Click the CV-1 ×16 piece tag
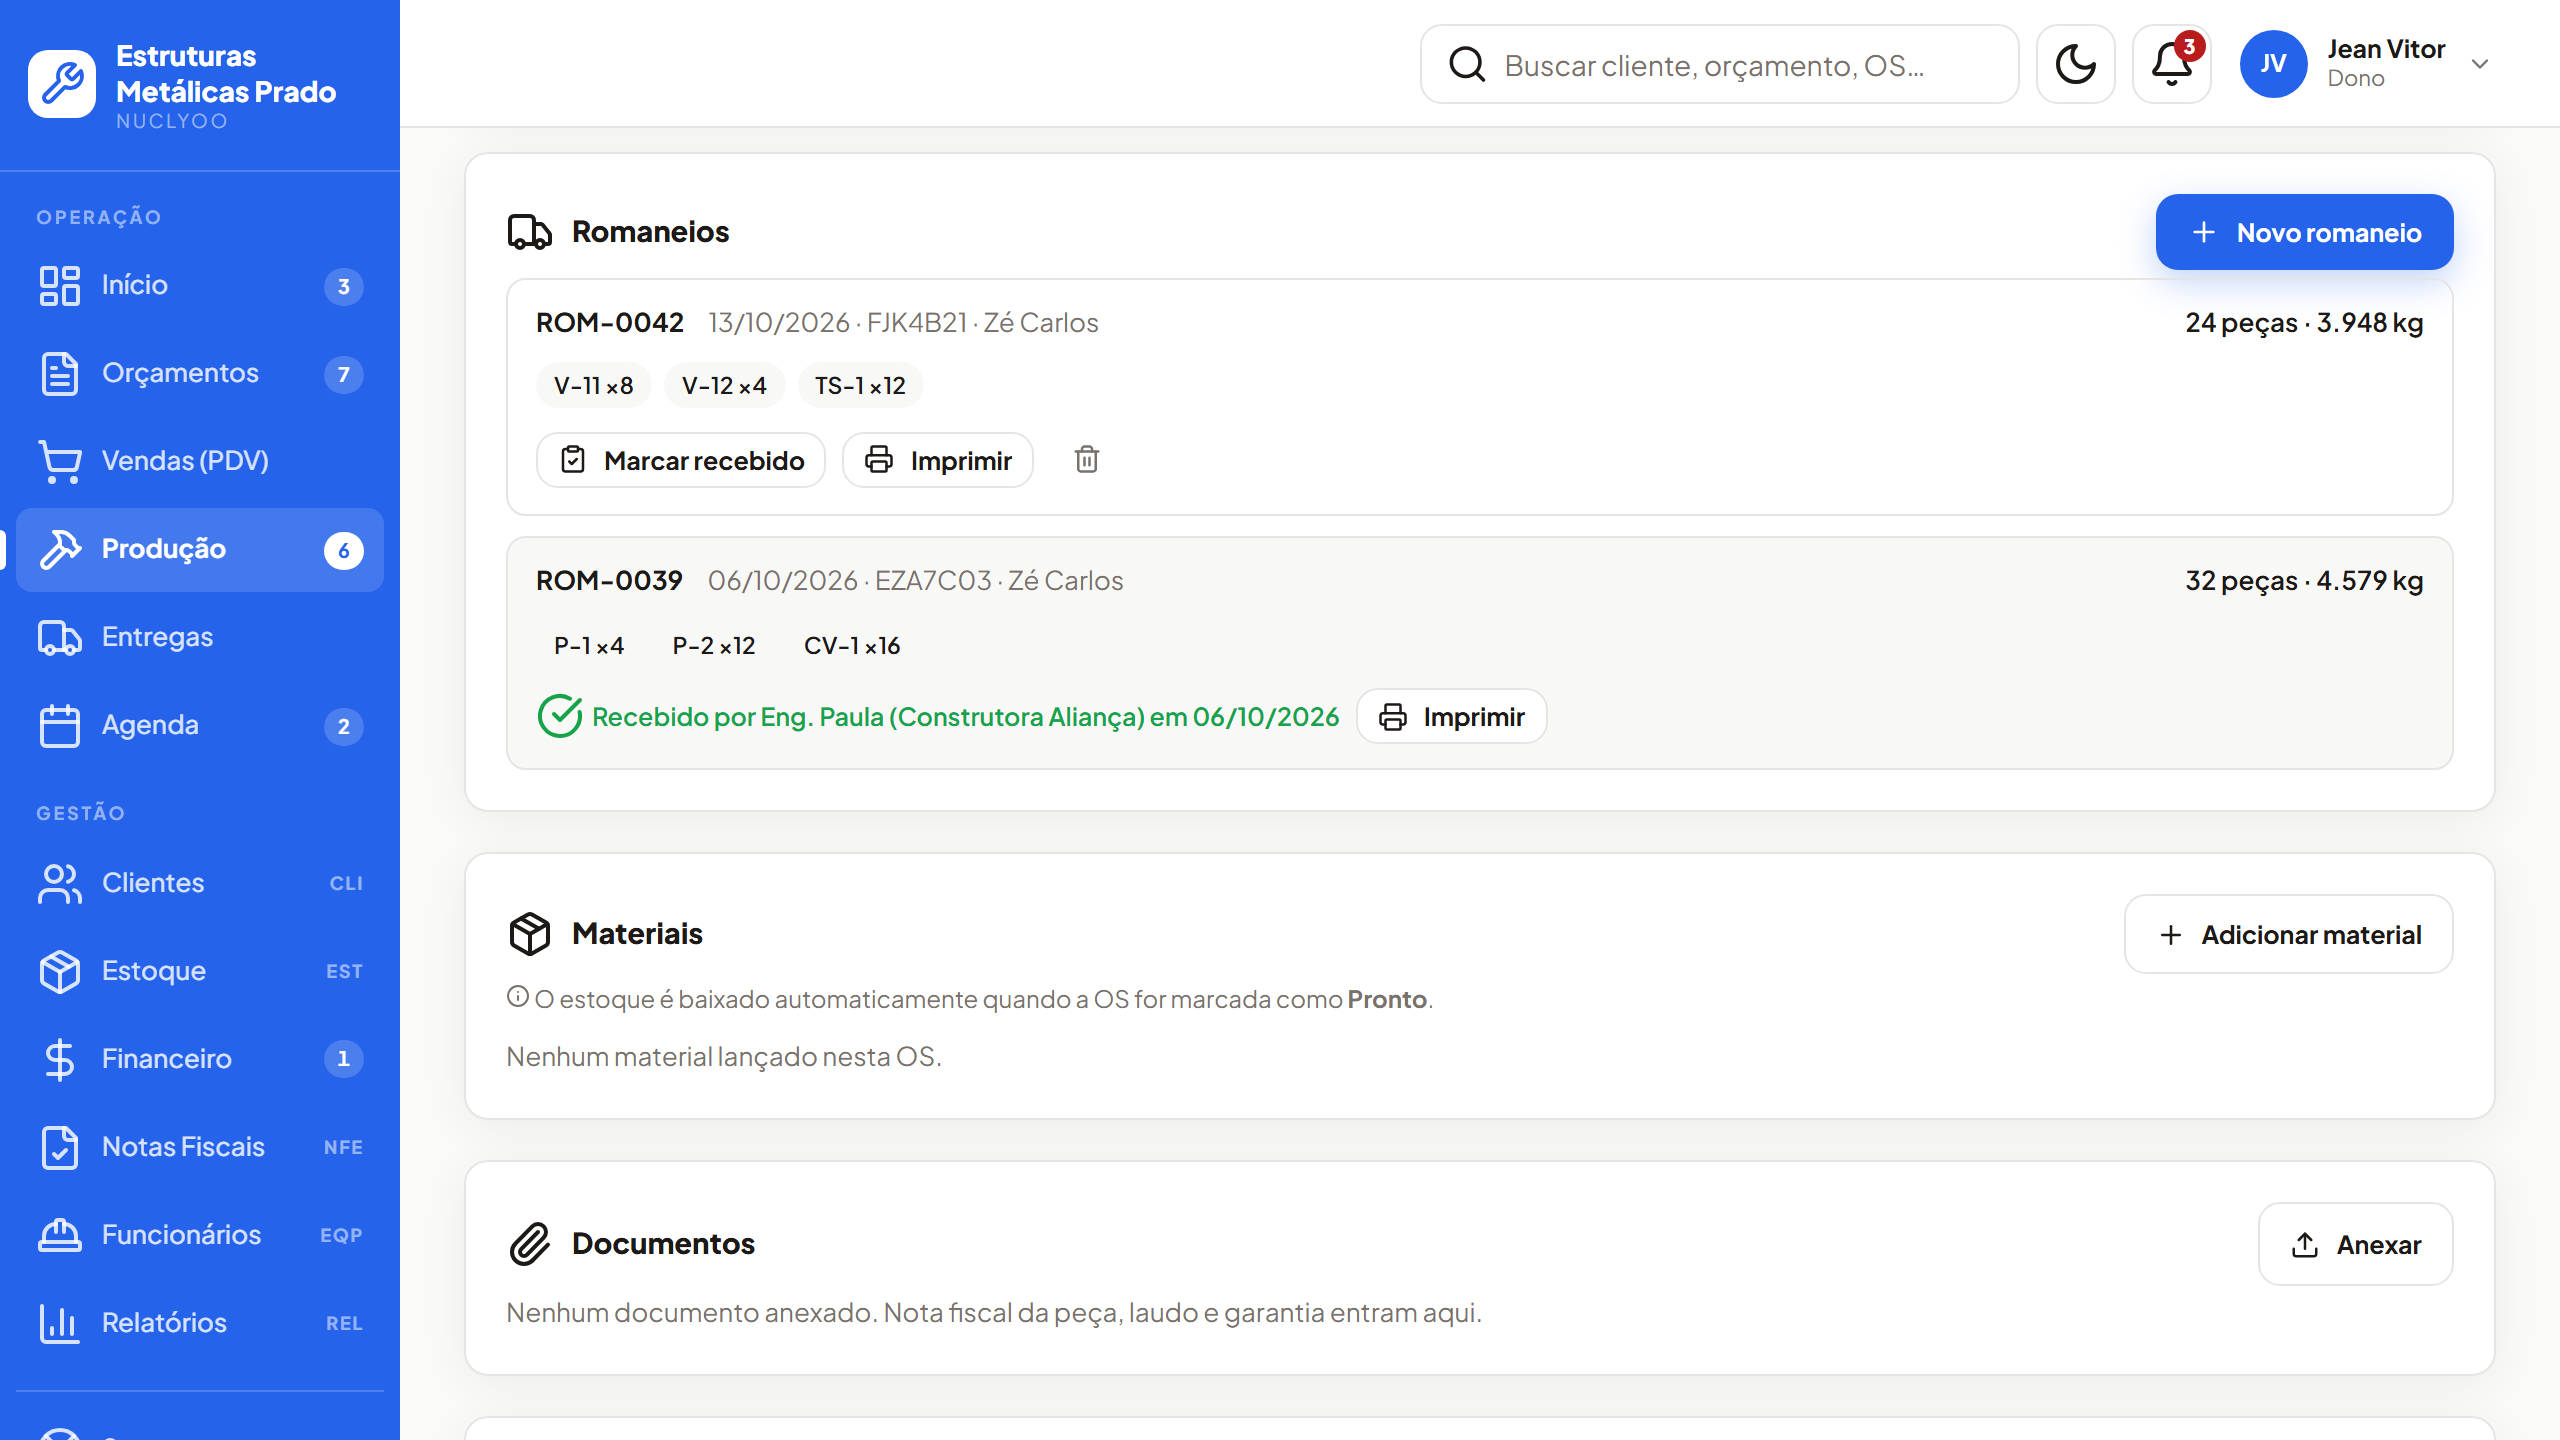The image size is (2560, 1440). pos(852,645)
